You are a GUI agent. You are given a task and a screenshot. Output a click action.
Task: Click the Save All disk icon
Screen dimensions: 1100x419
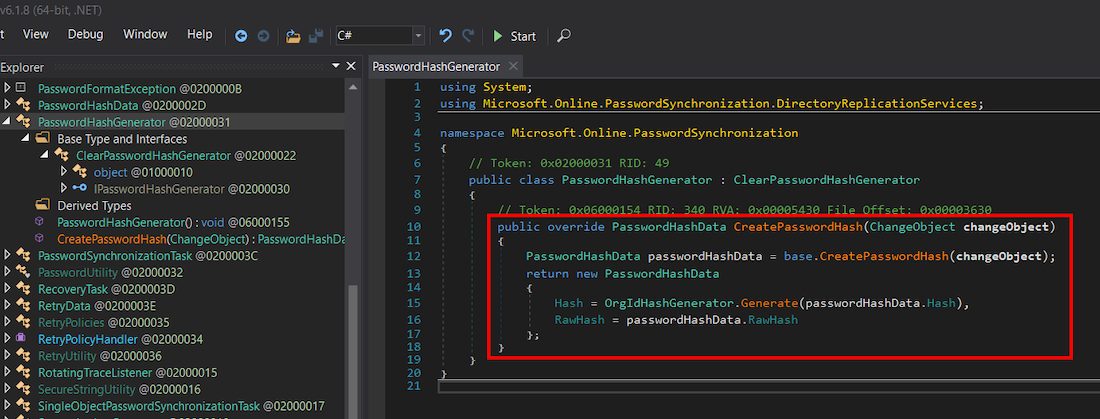point(315,36)
